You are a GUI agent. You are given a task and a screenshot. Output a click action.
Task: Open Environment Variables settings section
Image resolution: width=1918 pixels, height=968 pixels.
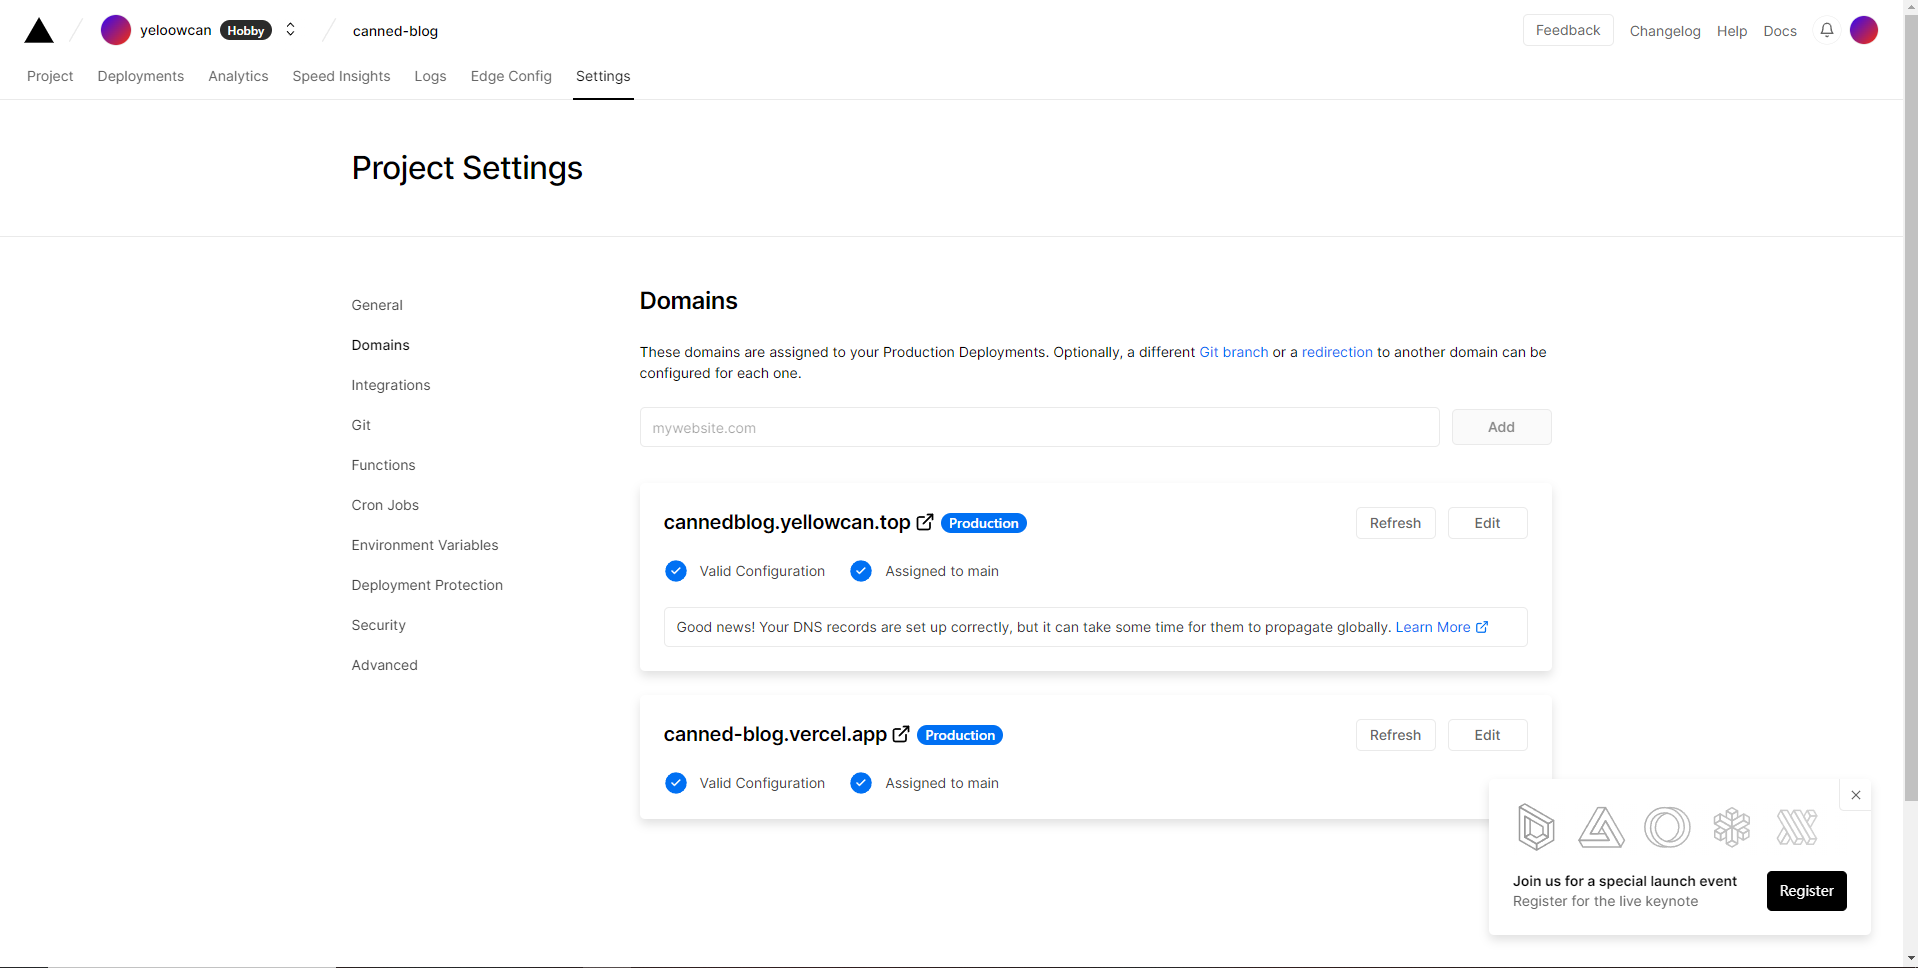click(x=424, y=545)
